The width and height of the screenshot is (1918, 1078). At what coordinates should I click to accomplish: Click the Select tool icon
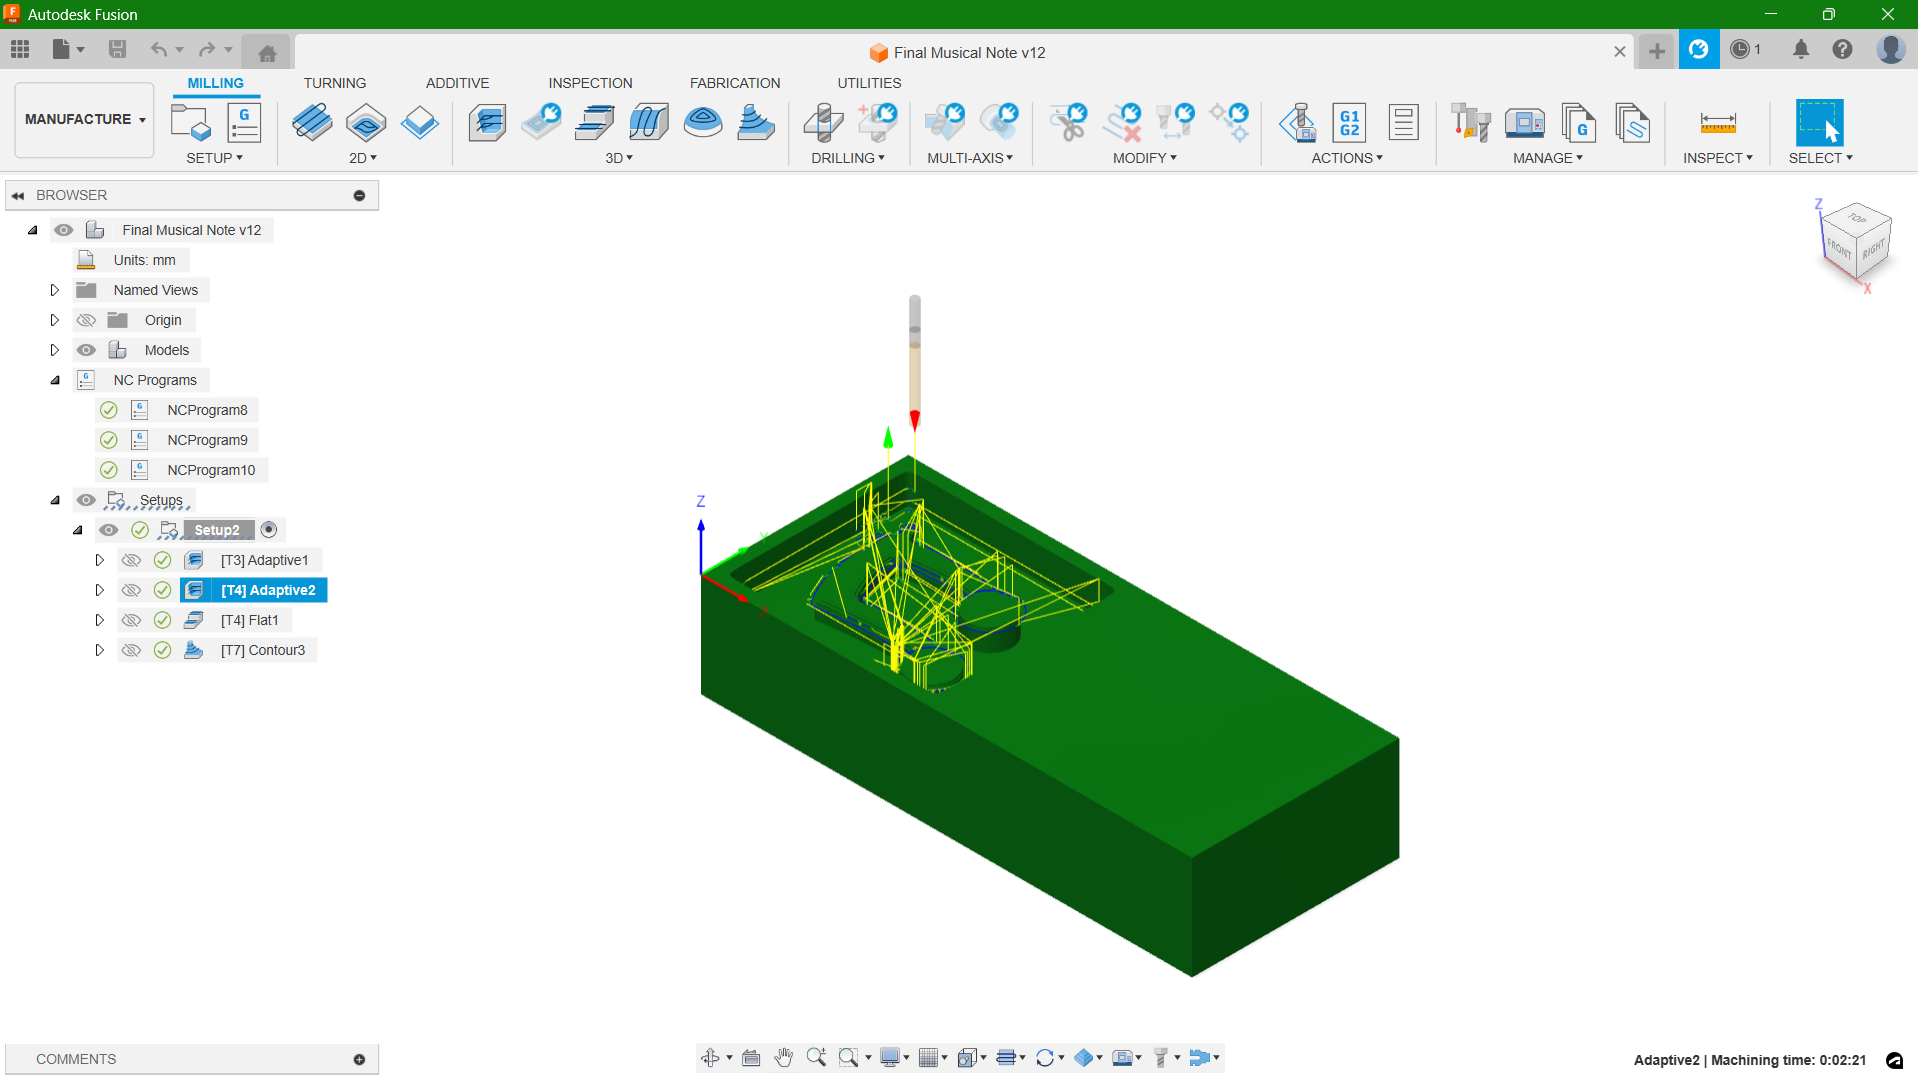click(x=1819, y=123)
